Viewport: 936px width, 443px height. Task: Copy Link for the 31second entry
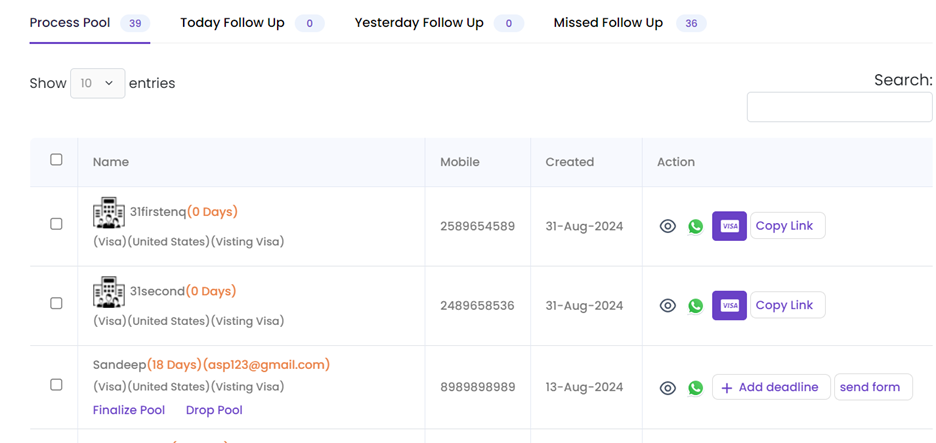pyautogui.click(x=788, y=305)
